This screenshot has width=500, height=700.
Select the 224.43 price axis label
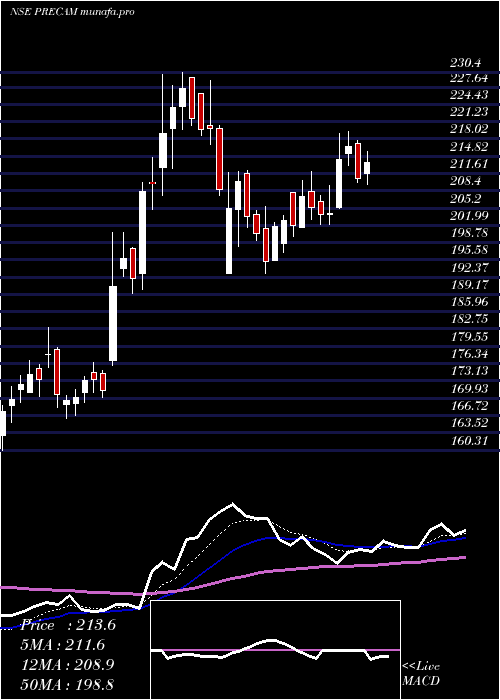click(x=470, y=95)
